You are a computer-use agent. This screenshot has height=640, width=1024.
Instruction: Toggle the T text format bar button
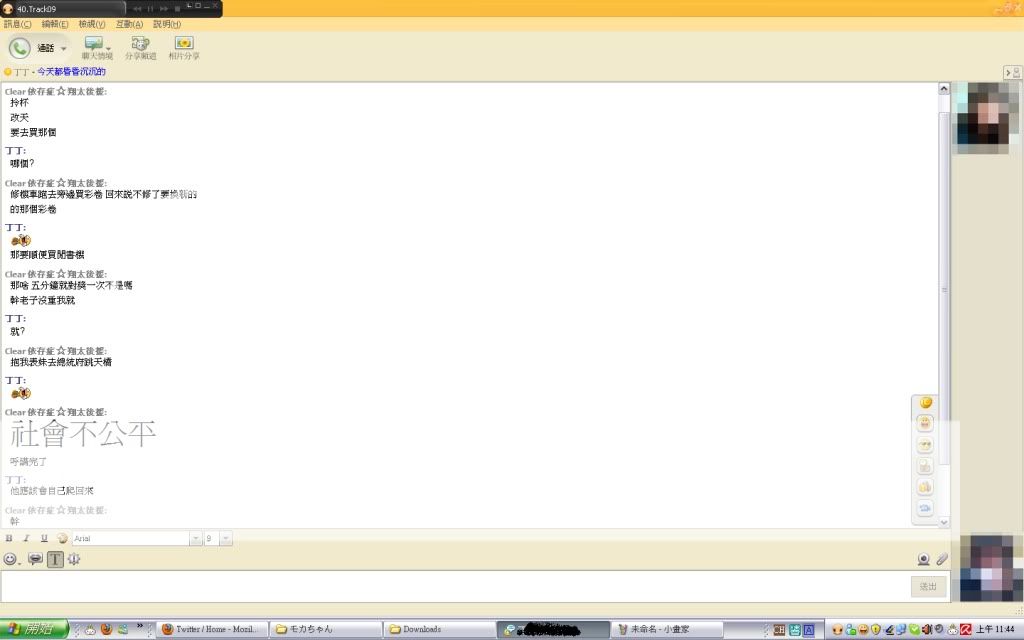tap(55, 559)
